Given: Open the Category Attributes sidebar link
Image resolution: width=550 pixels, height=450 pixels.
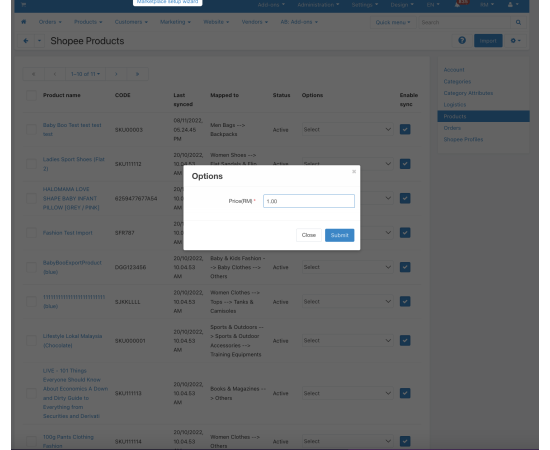Looking at the screenshot, I should [x=468, y=93].
